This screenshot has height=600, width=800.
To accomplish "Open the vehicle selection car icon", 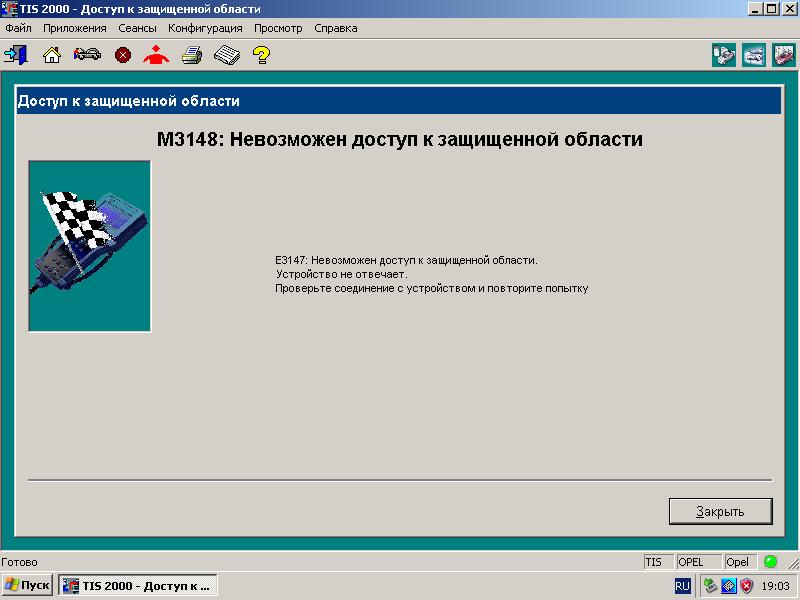I will [87, 54].
